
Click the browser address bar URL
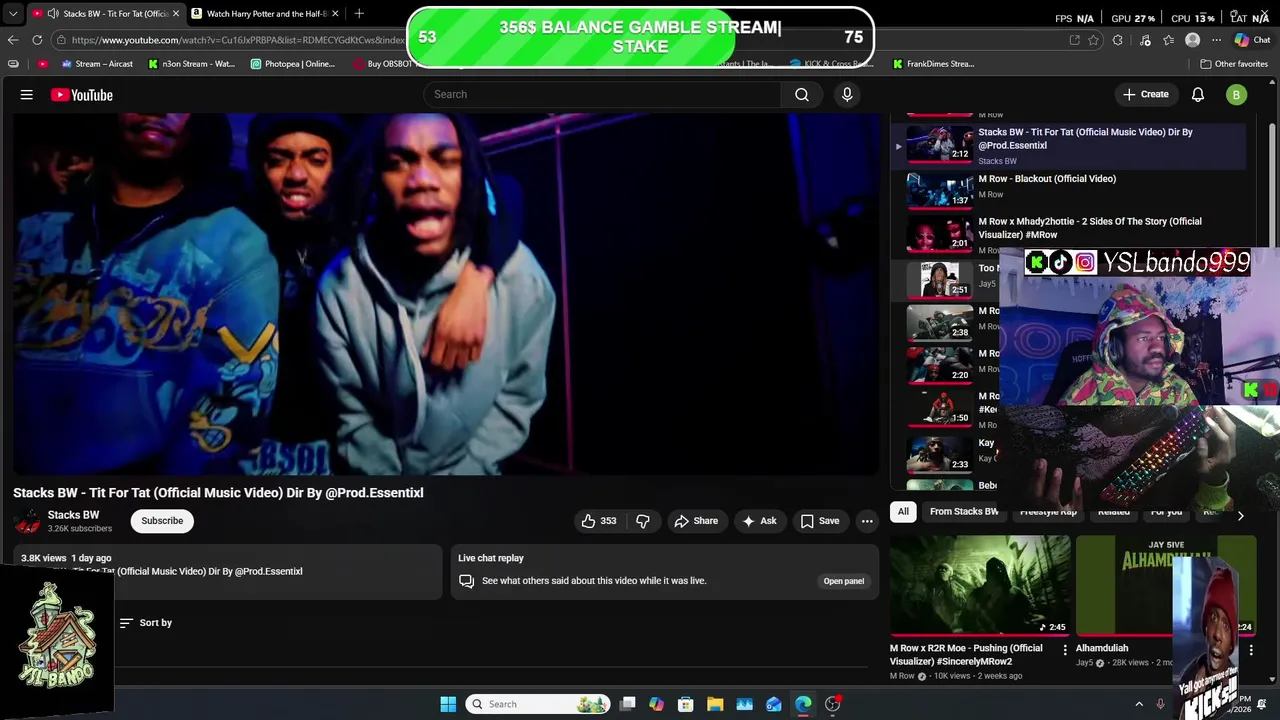[240, 40]
